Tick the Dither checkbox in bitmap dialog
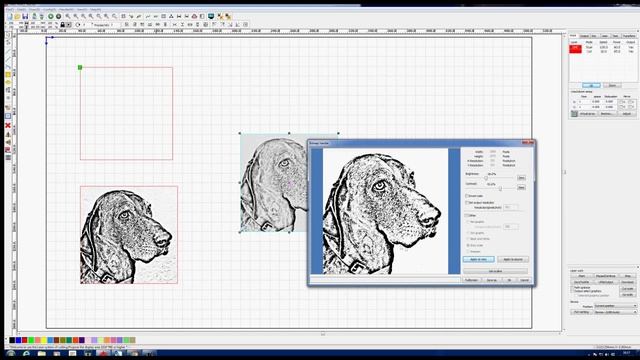 tap(467, 215)
